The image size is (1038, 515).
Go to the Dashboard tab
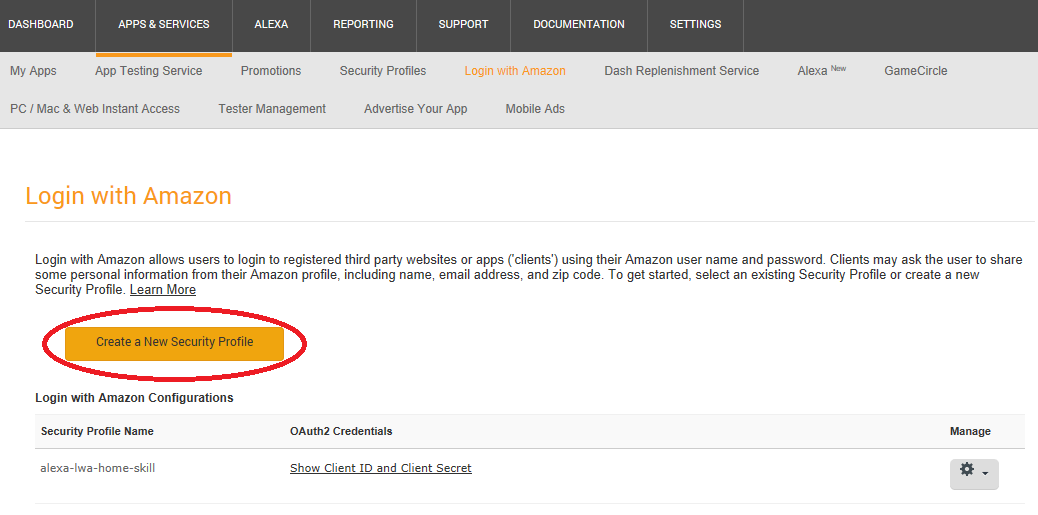point(41,25)
